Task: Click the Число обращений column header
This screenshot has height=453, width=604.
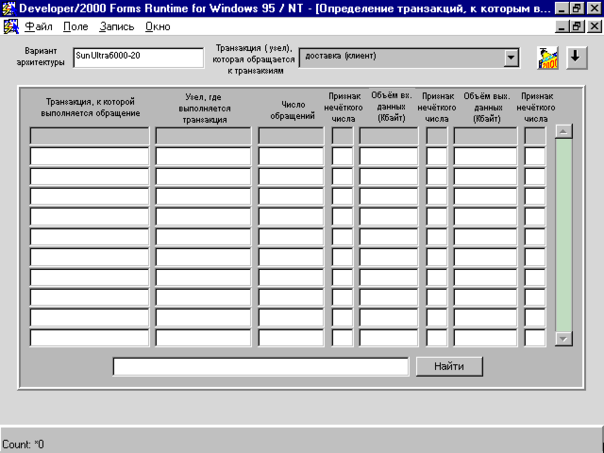Action: 292,110
